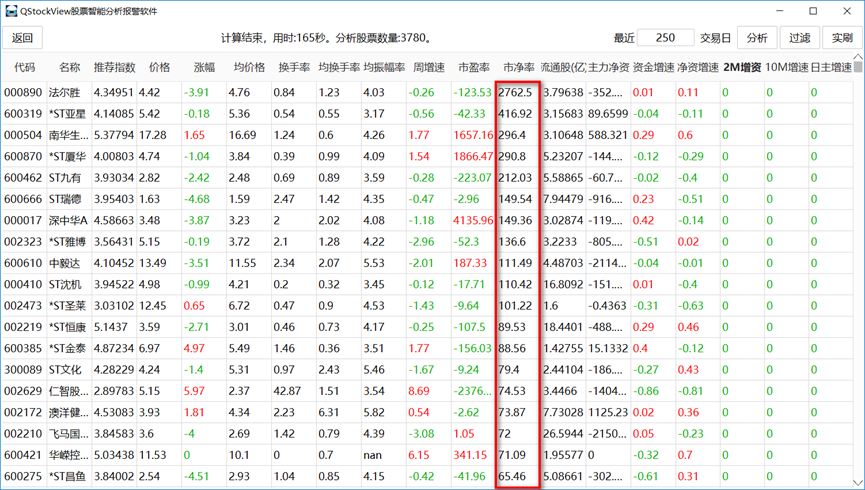Sort by 10M增速 column header
The width and height of the screenshot is (865, 490).
(x=786, y=67)
